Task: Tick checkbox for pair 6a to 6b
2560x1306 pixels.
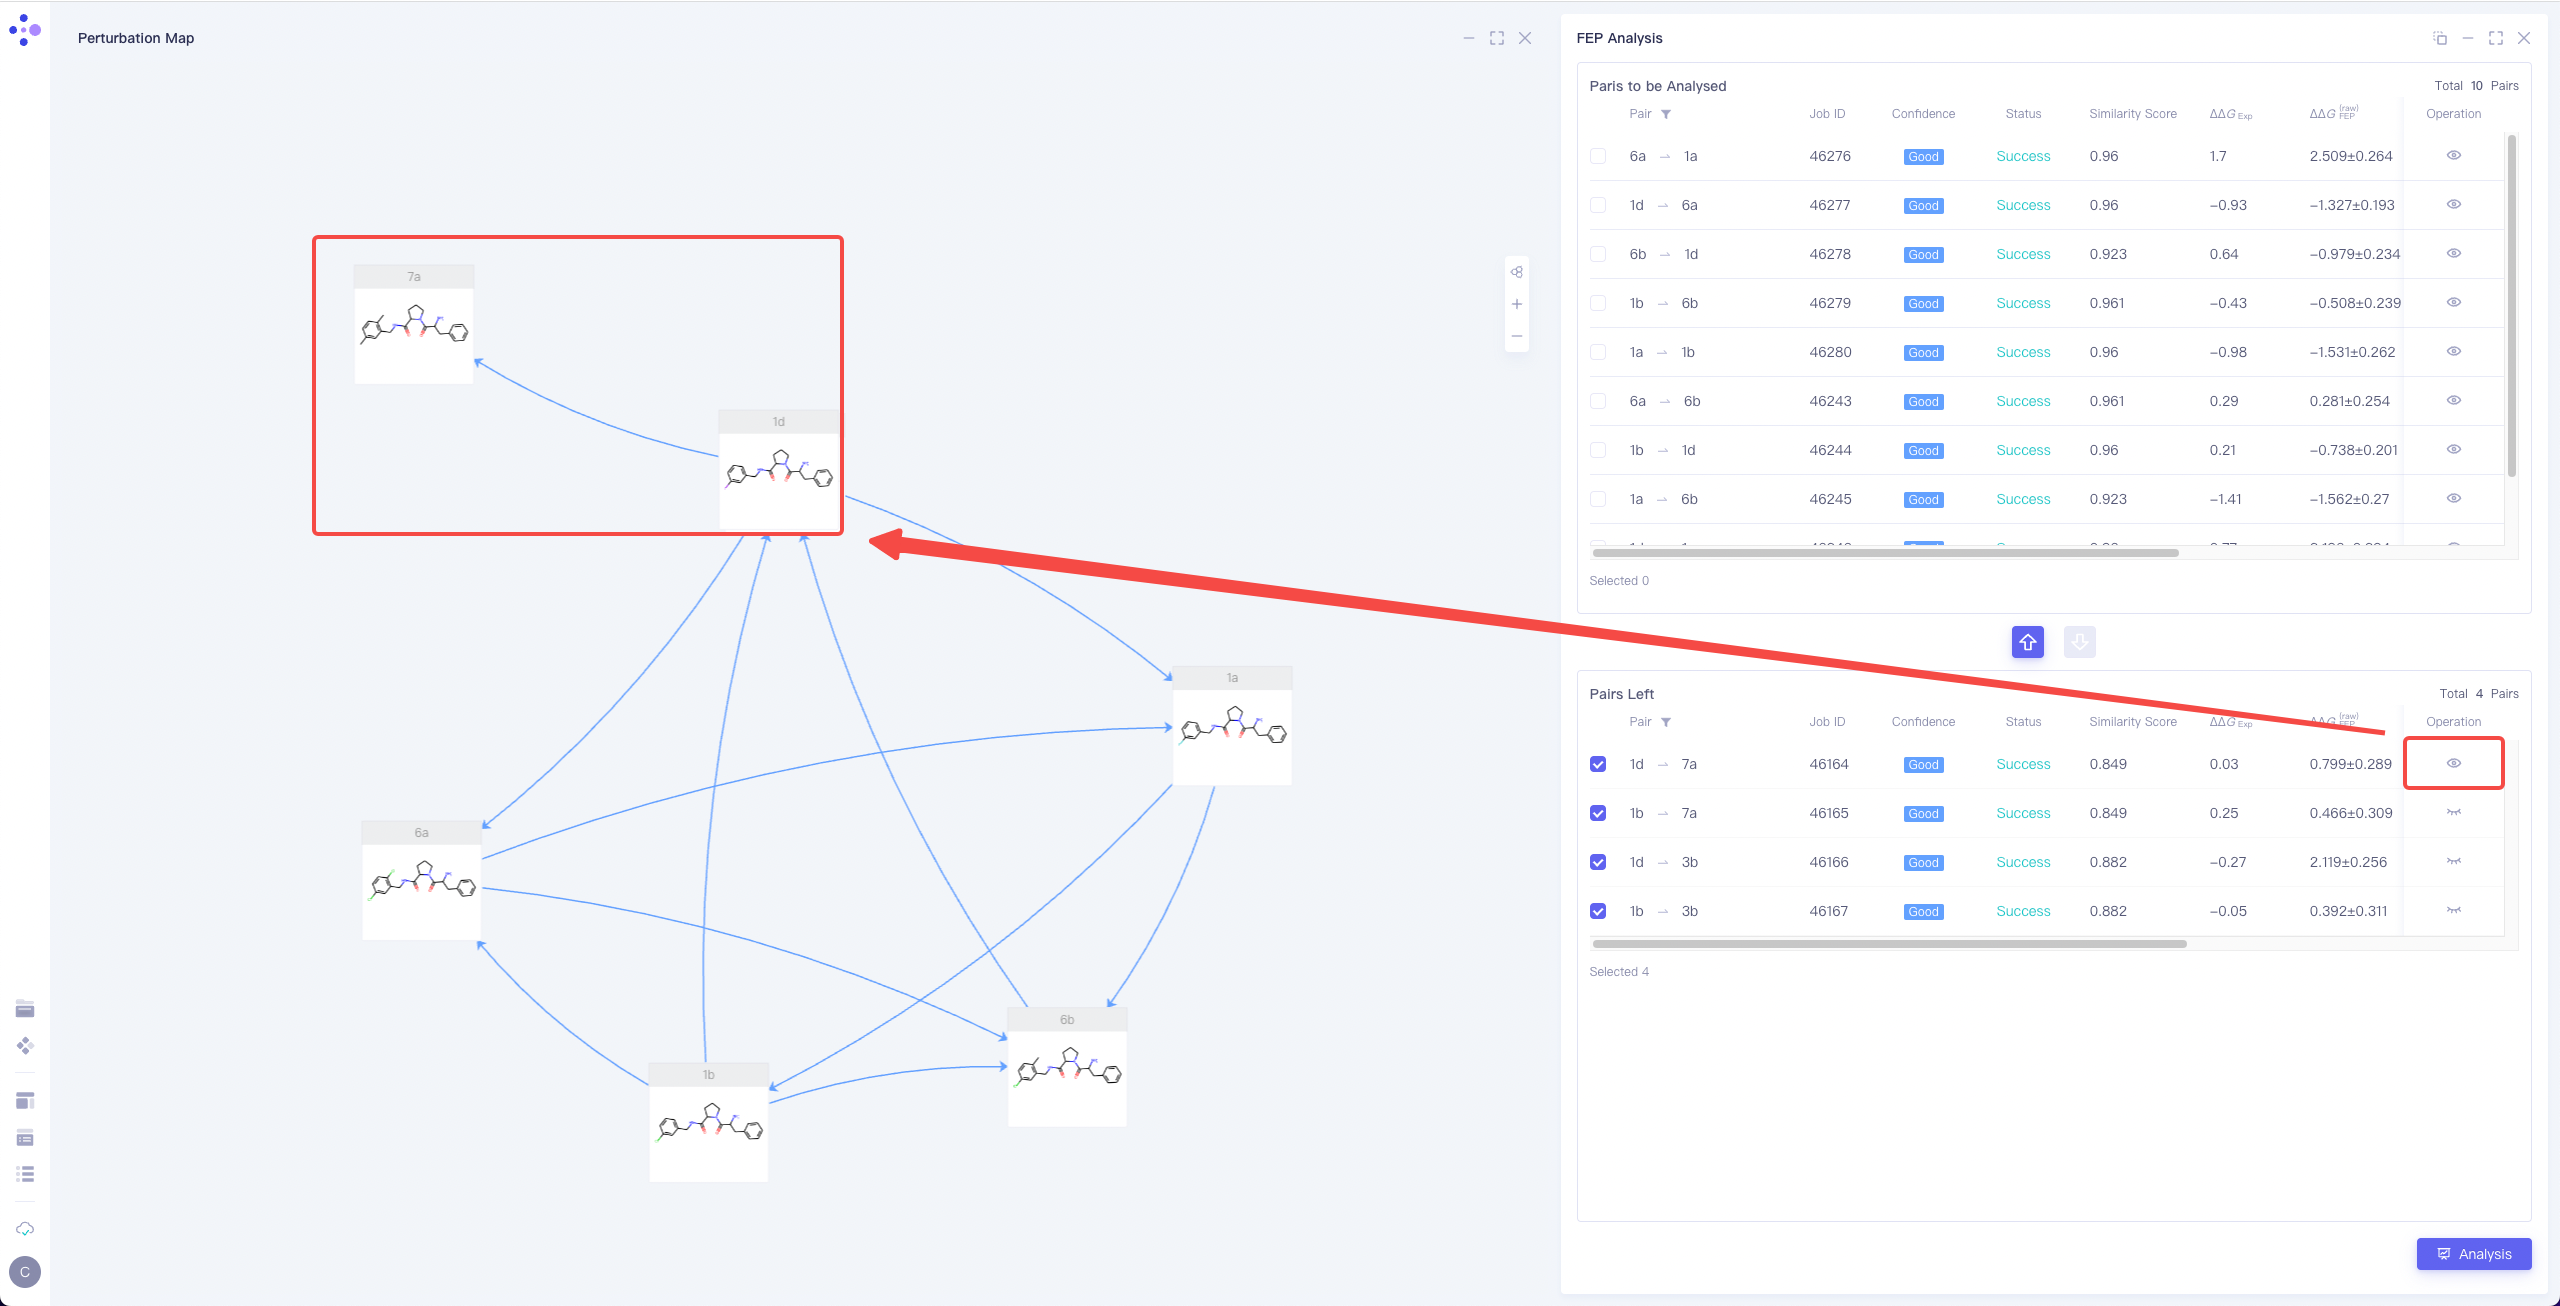Action: coord(1598,401)
